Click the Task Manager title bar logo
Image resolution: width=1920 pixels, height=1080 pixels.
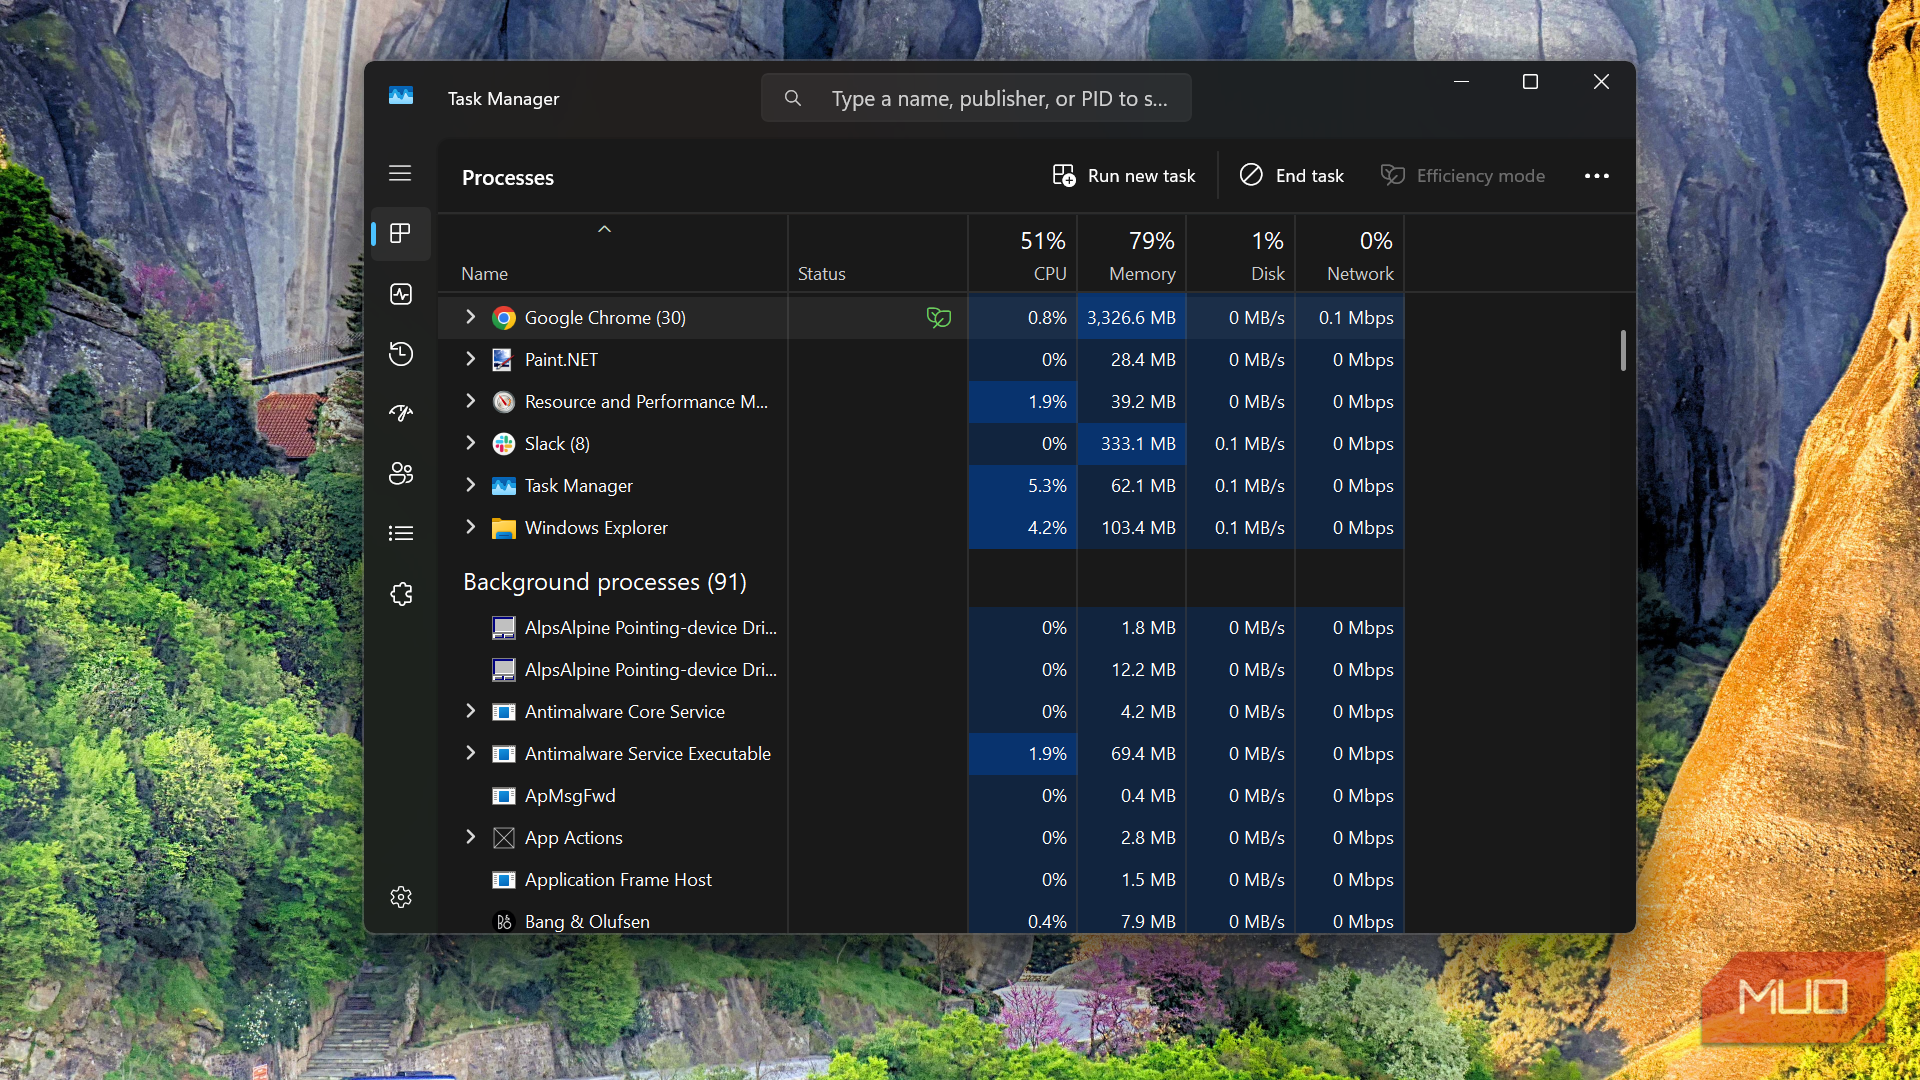click(x=401, y=96)
